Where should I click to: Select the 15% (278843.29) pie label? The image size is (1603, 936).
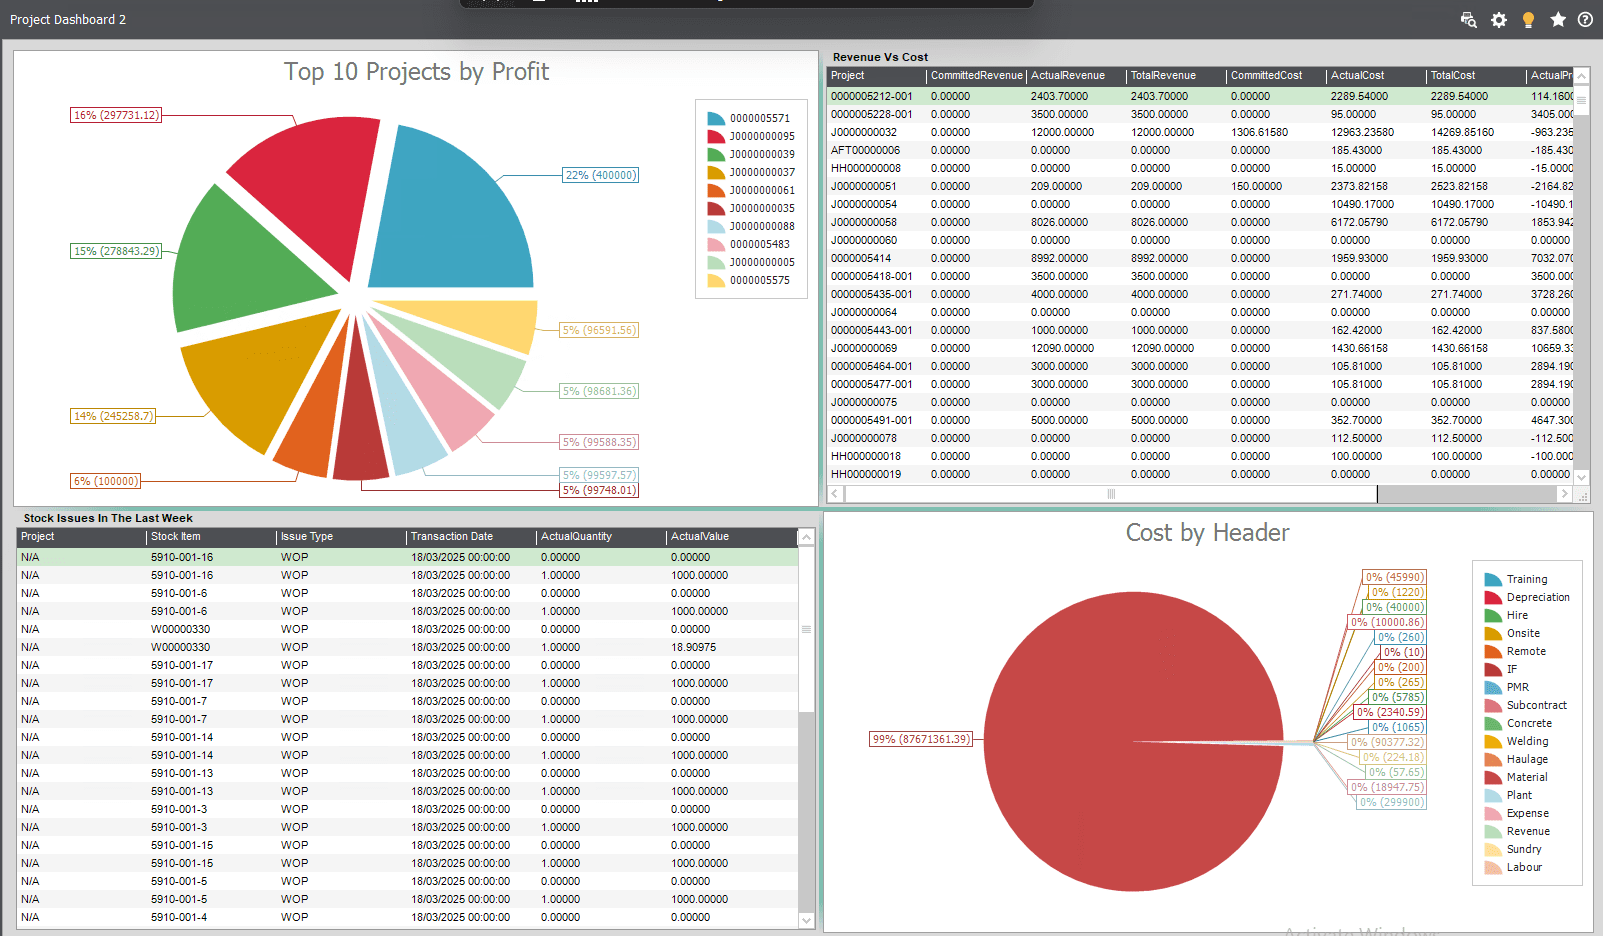pos(116,251)
